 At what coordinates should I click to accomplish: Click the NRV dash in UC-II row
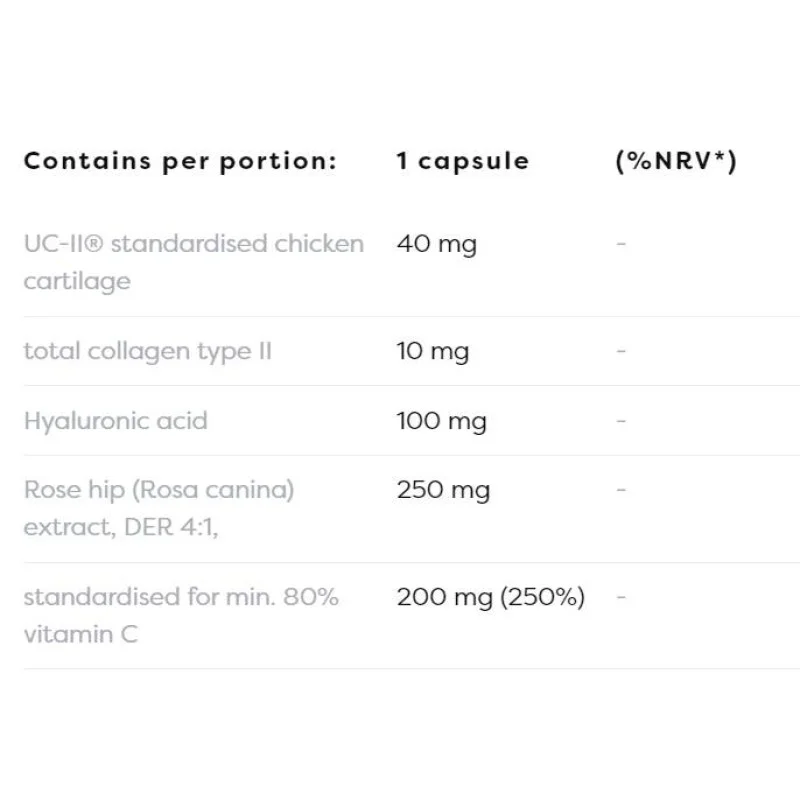pyautogui.click(x=621, y=243)
